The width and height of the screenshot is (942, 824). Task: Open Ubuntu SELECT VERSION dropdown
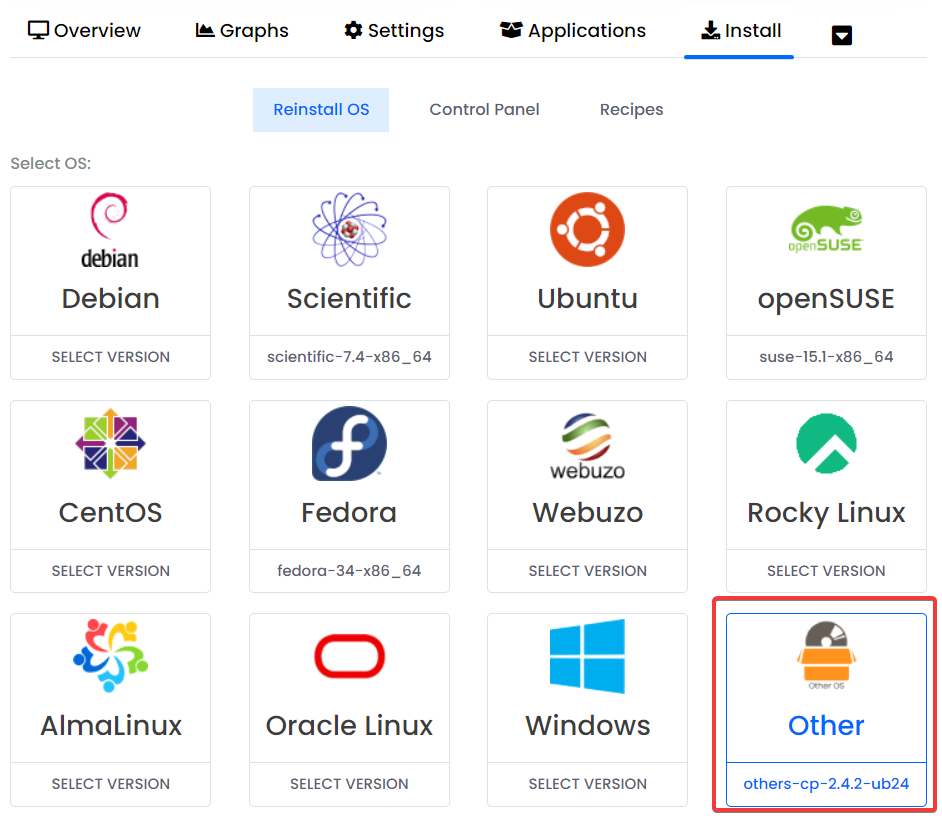point(588,357)
